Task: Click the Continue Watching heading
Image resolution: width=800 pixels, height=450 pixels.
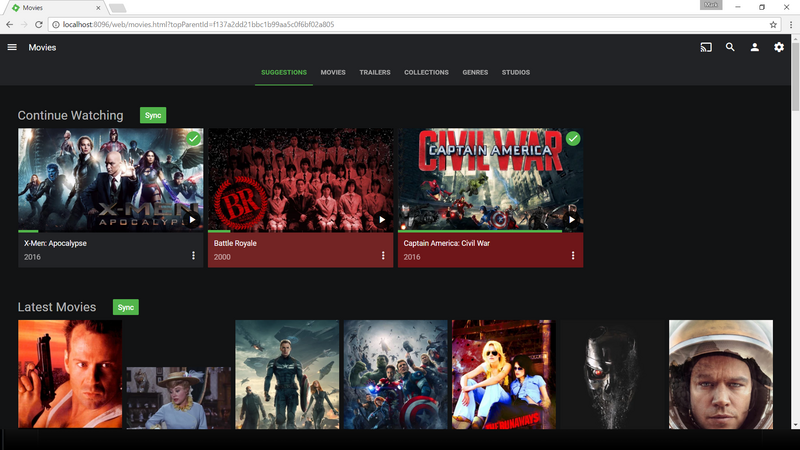Action: click(x=70, y=115)
